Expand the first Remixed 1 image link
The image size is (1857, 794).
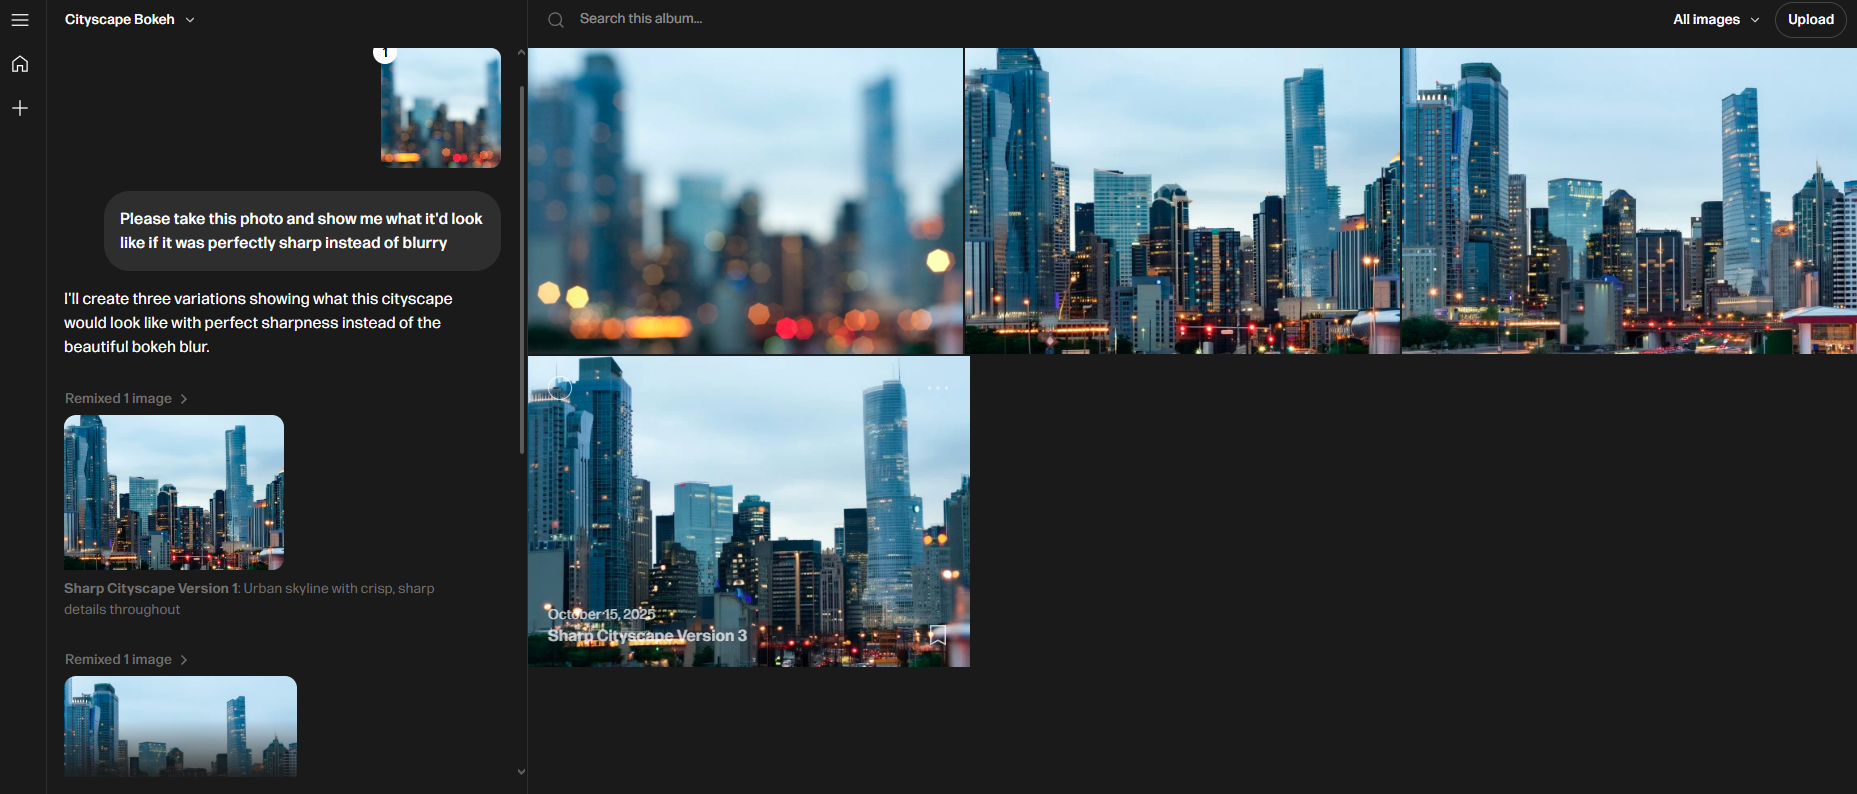click(126, 398)
